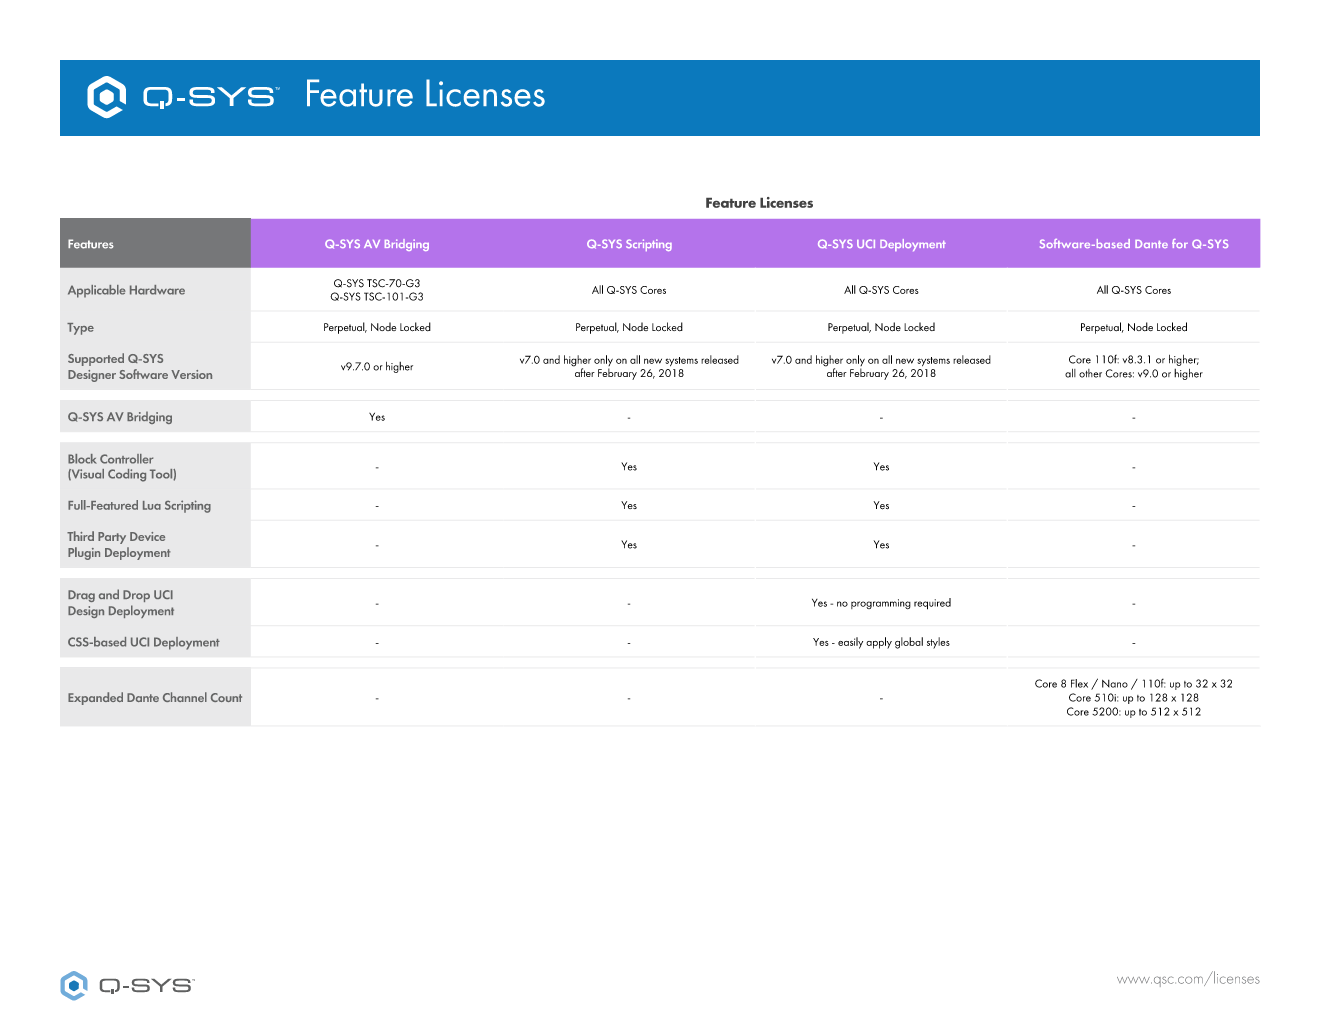
Task: Click Full-Featured Lua Scripting row label
Action: (x=139, y=506)
